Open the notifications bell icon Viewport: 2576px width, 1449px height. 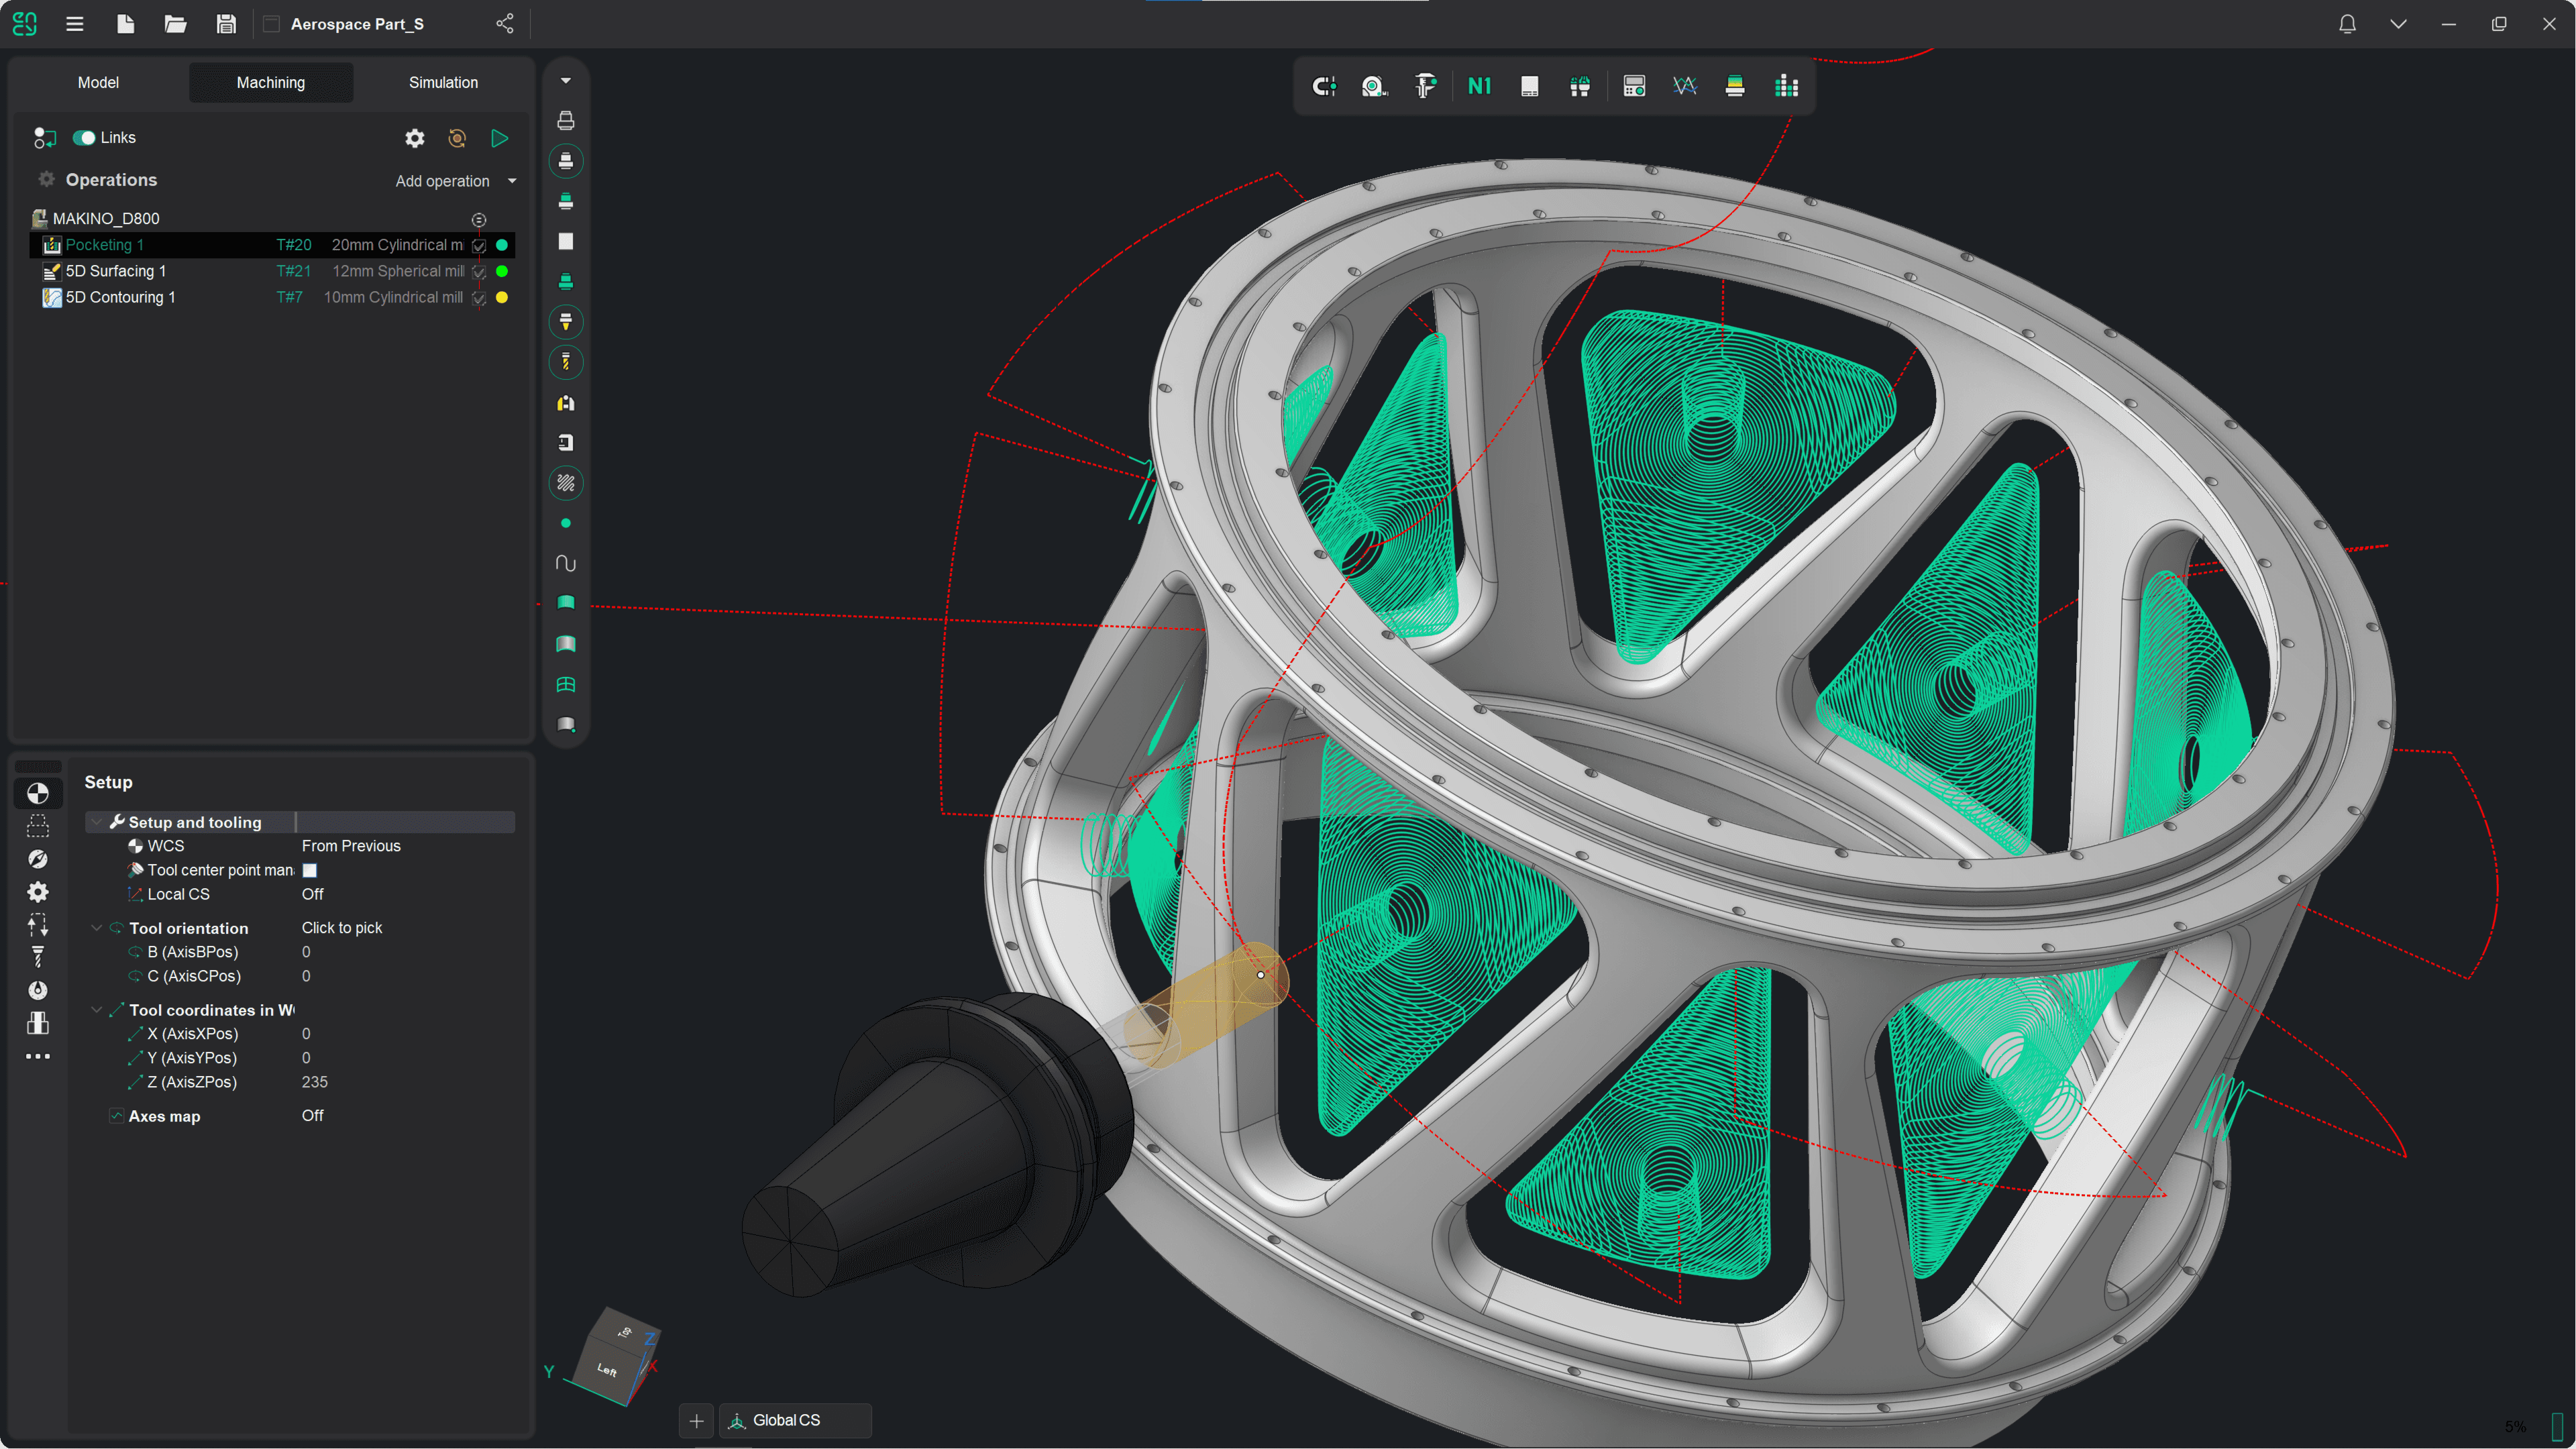(2347, 23)
